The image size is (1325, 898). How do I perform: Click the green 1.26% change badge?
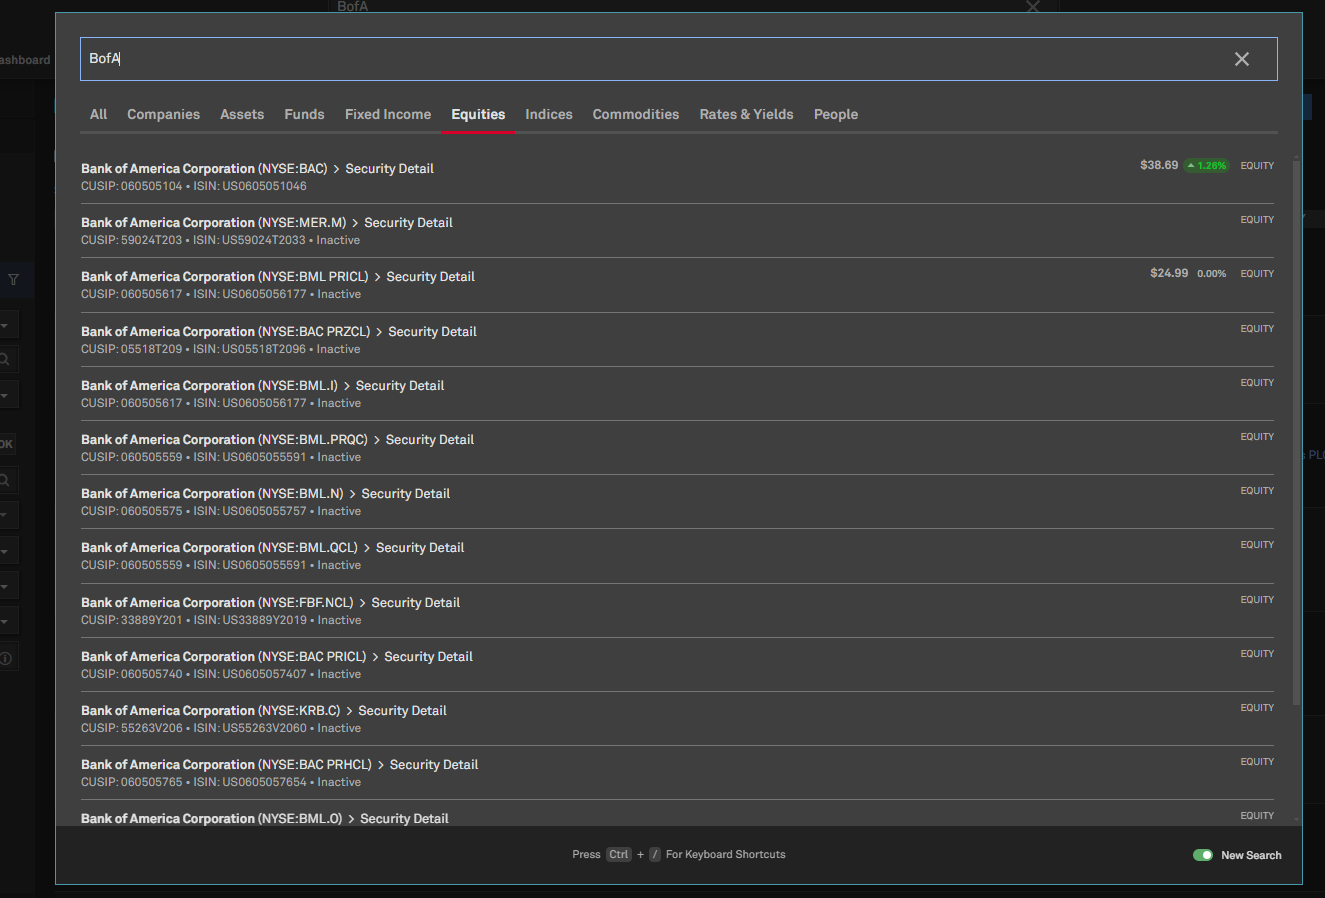(x=1206, y=166)
